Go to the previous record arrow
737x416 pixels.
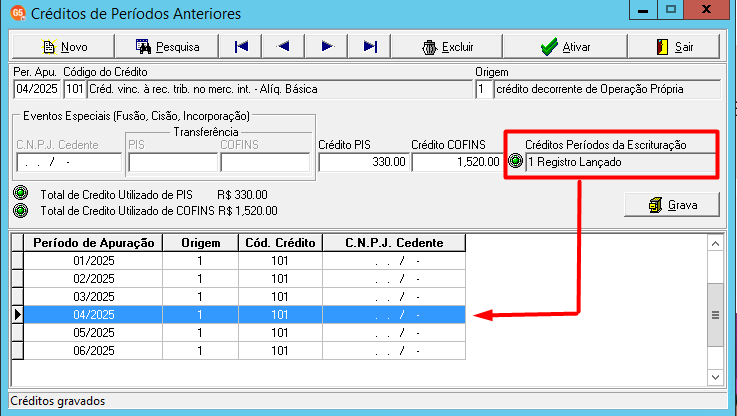[x=283, y=47]
